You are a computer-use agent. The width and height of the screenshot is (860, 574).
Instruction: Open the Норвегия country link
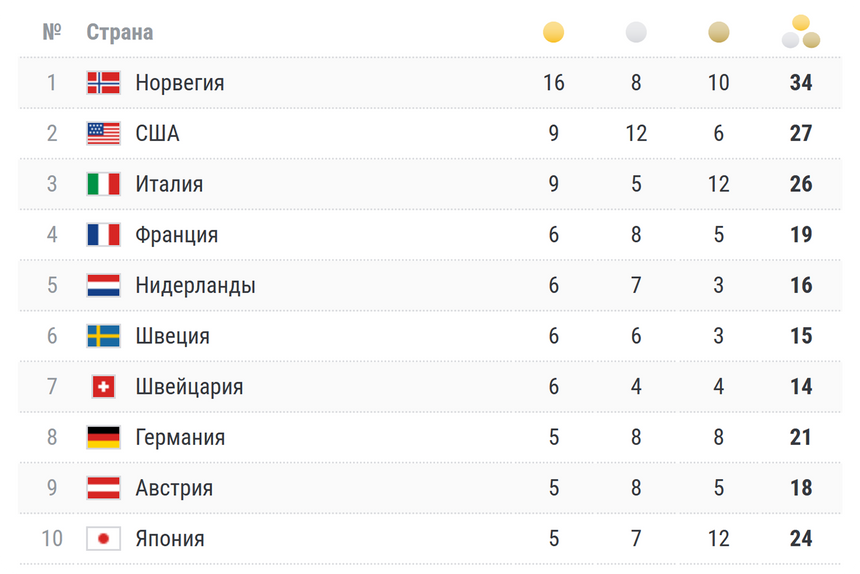(x=180, y=83)
